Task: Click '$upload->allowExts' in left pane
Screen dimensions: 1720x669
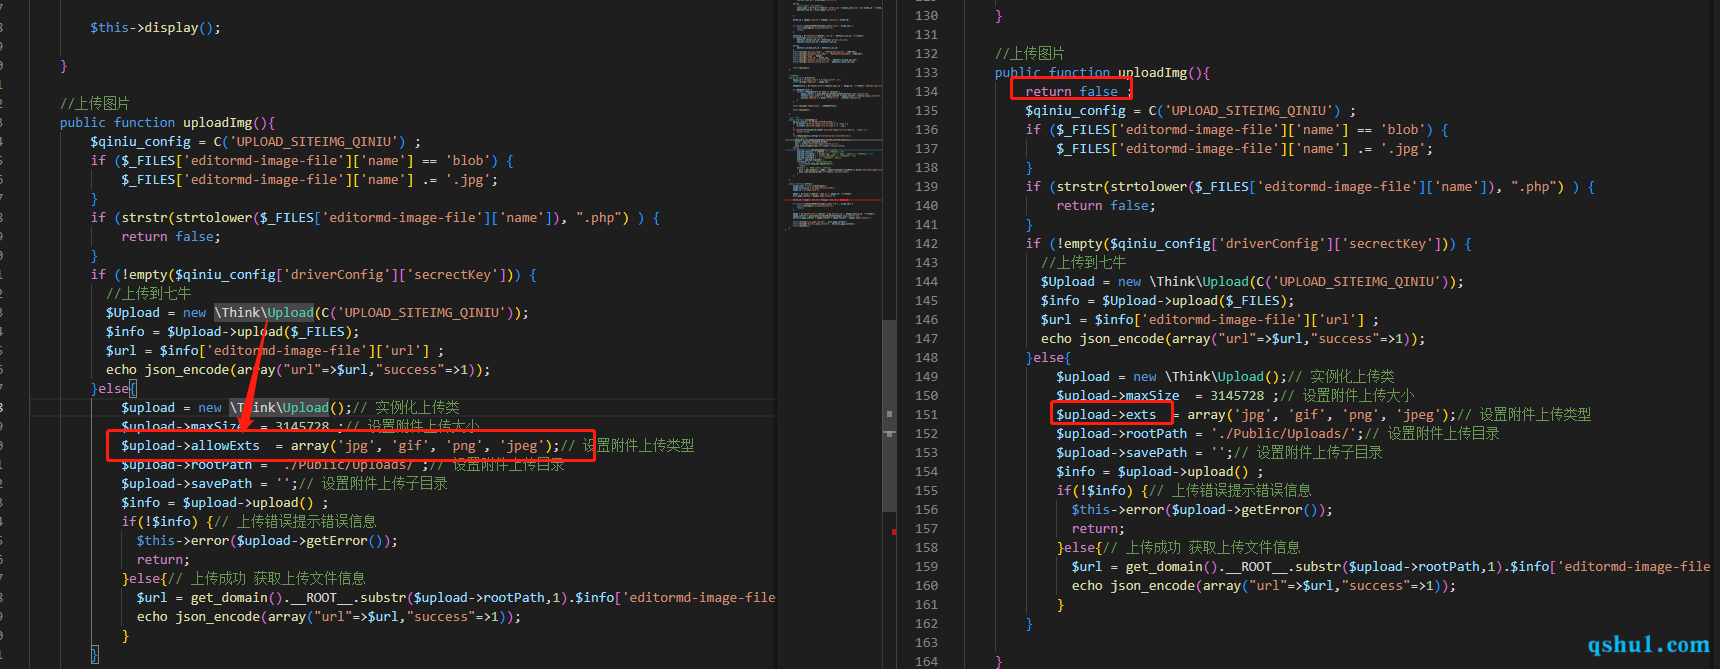Action: 190,445
